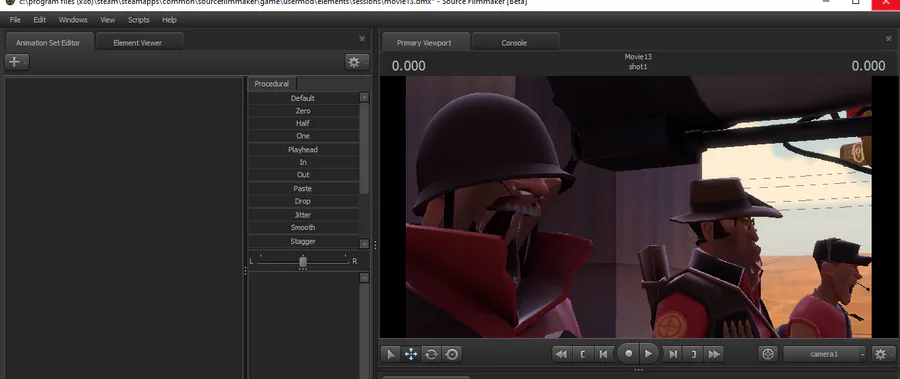Click the right 0.000 timecode display
This screenshot has width=900, height=379.
tap(868, 66)
